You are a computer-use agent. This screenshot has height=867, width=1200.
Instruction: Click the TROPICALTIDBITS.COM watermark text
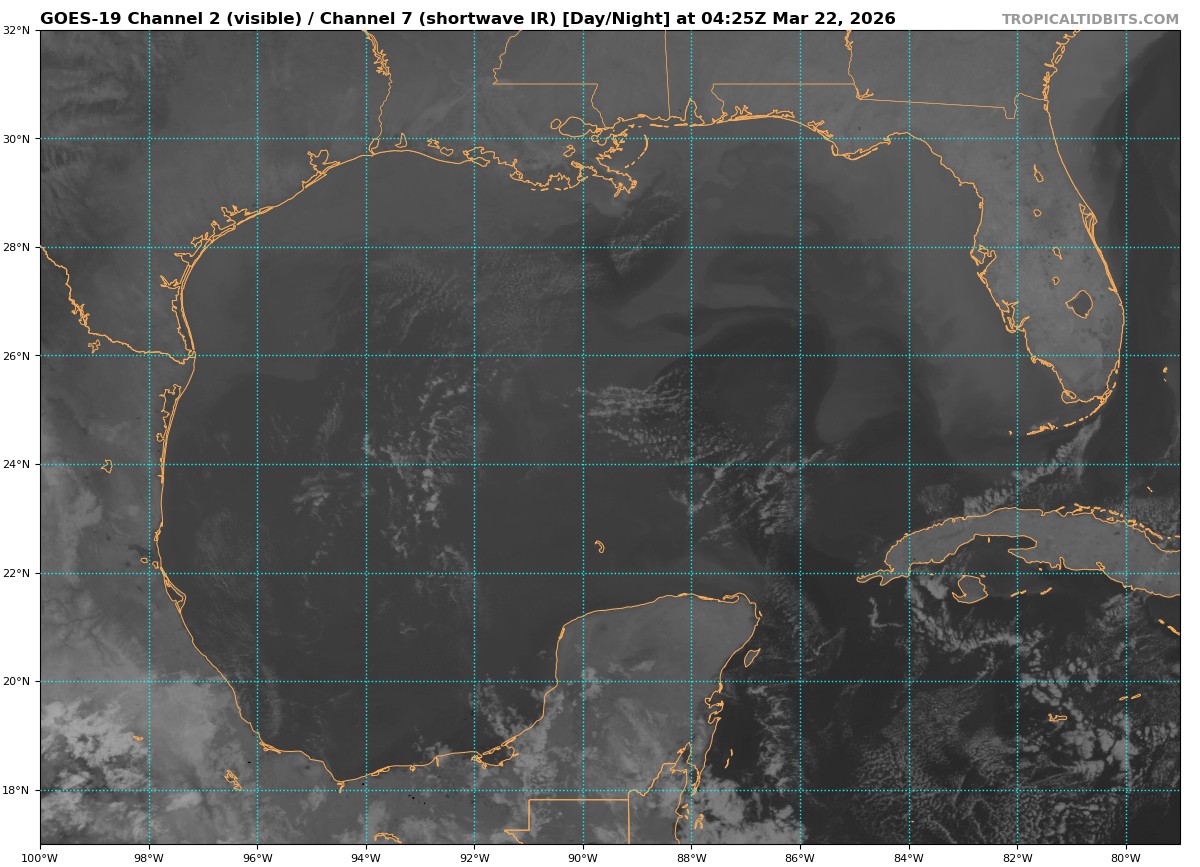pyautogui.click(x=1090, y=19)
